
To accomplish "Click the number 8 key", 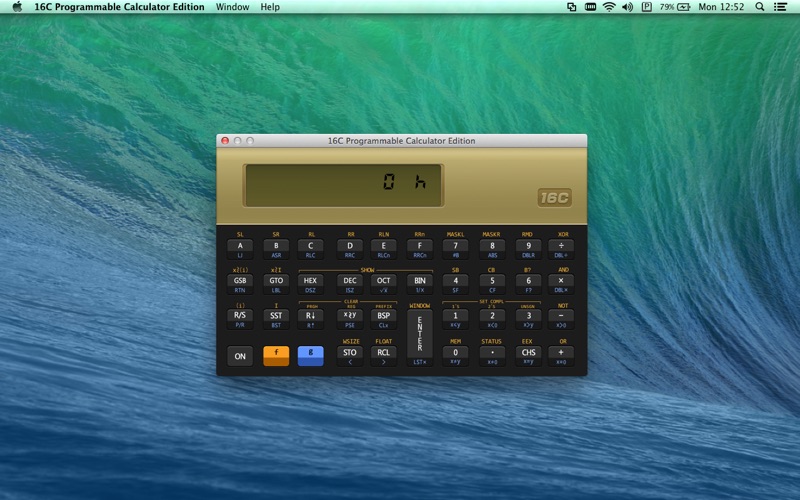I will [492, 249].
